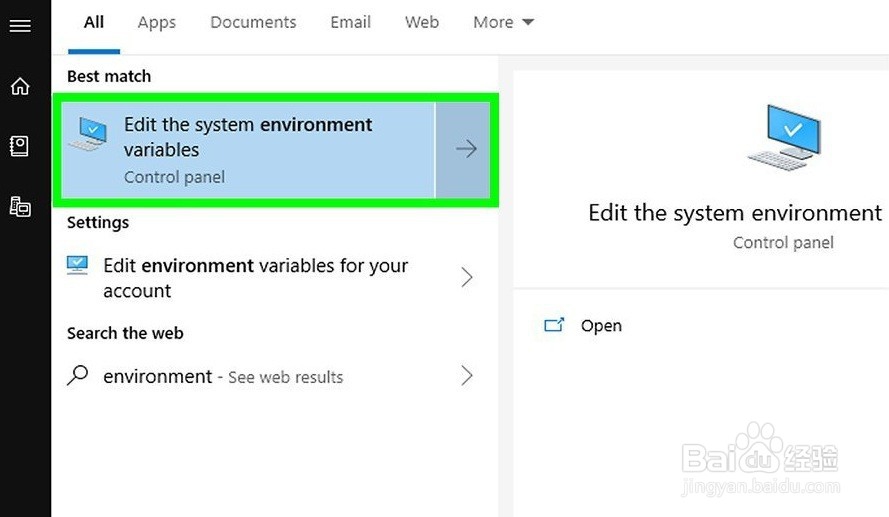This screenshot has height=517, width=889.
Task: Switch to the Apps tab
Action: tap(156, 22)
